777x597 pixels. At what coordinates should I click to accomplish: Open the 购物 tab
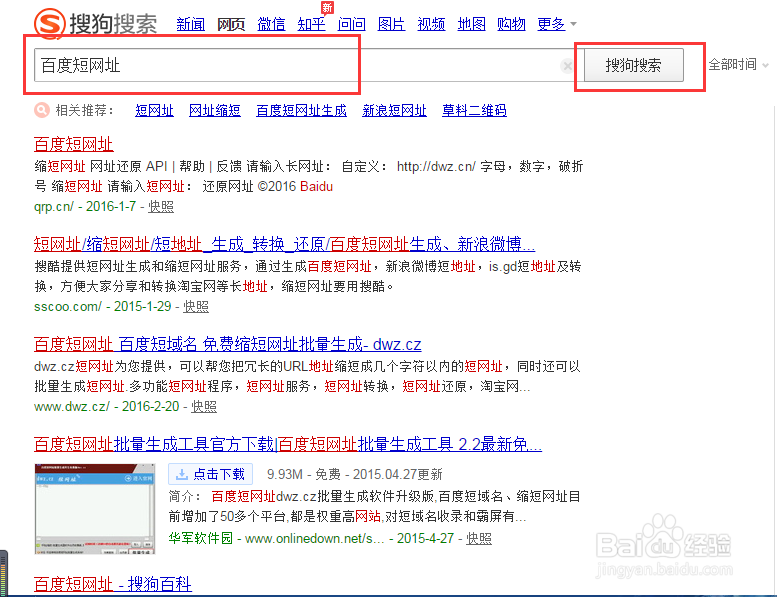tap(511, 24)
